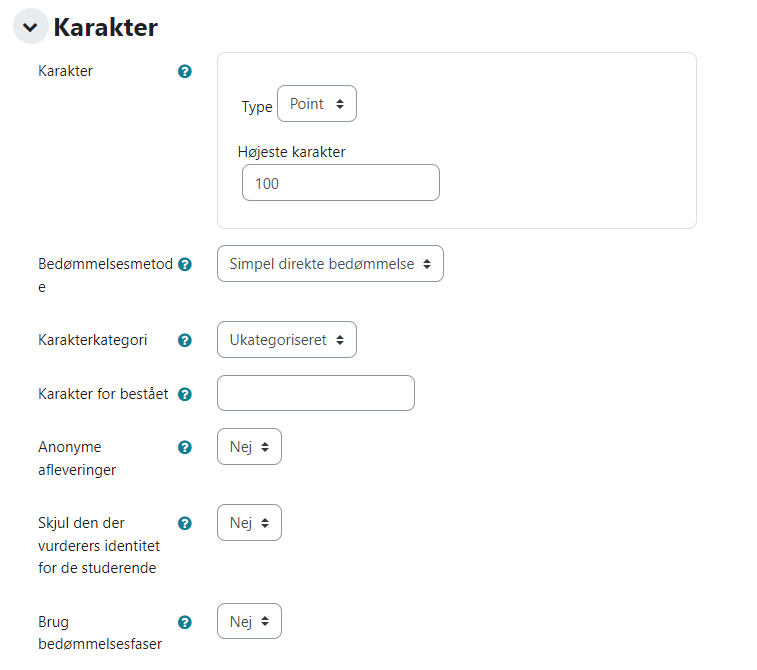Viewport: 757px width, 670px height.
Task: Open the Anonyme afleveringer Nej dropdown
Action: coord(249,447)
